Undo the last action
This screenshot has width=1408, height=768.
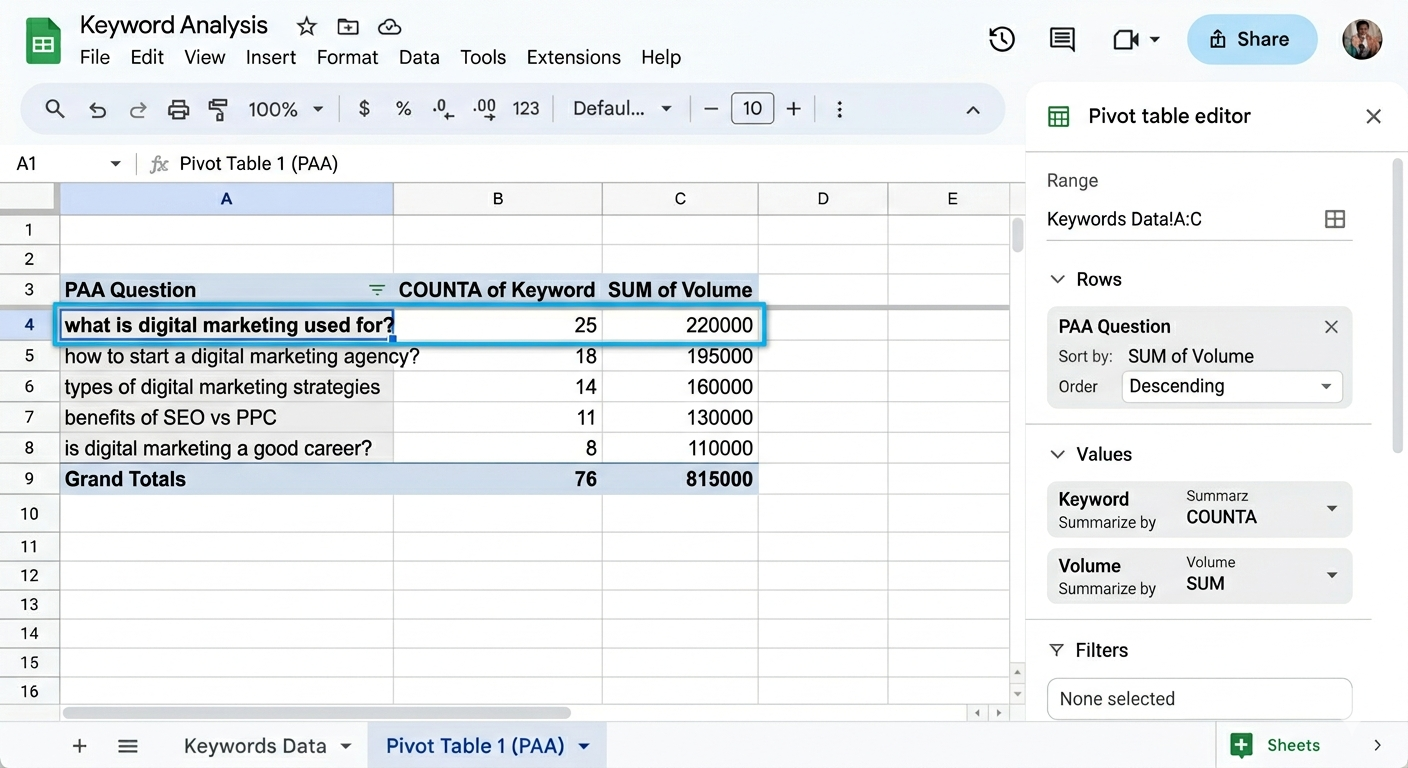click(97, 109)
